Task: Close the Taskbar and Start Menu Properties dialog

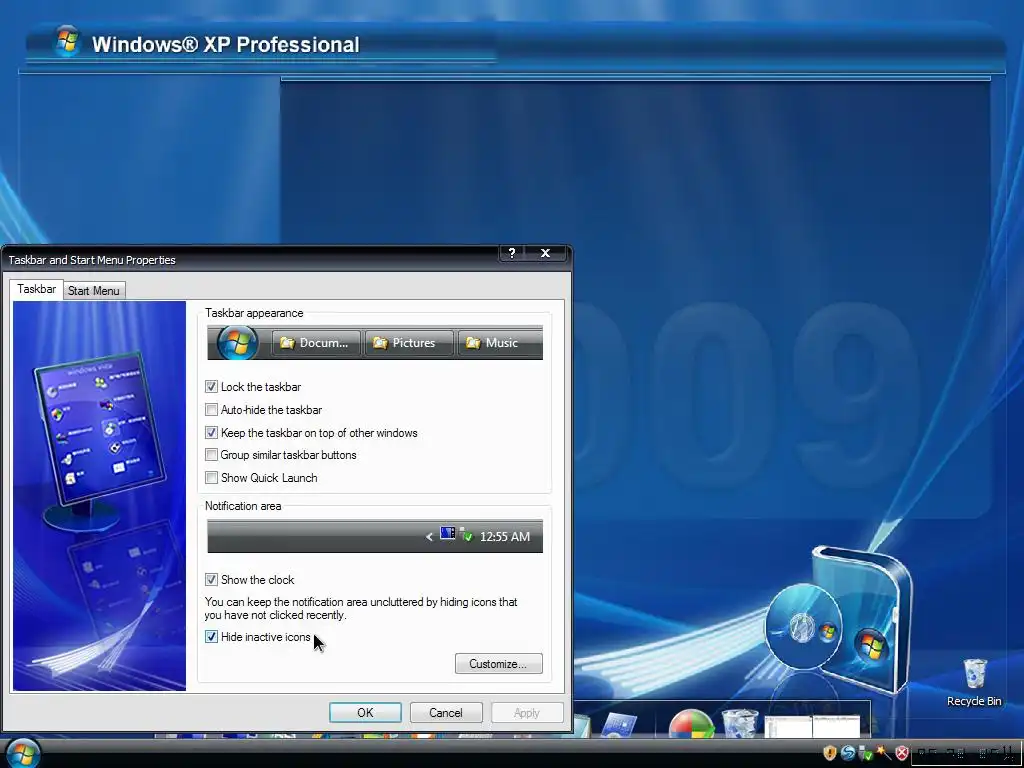Action: point(545,253)
